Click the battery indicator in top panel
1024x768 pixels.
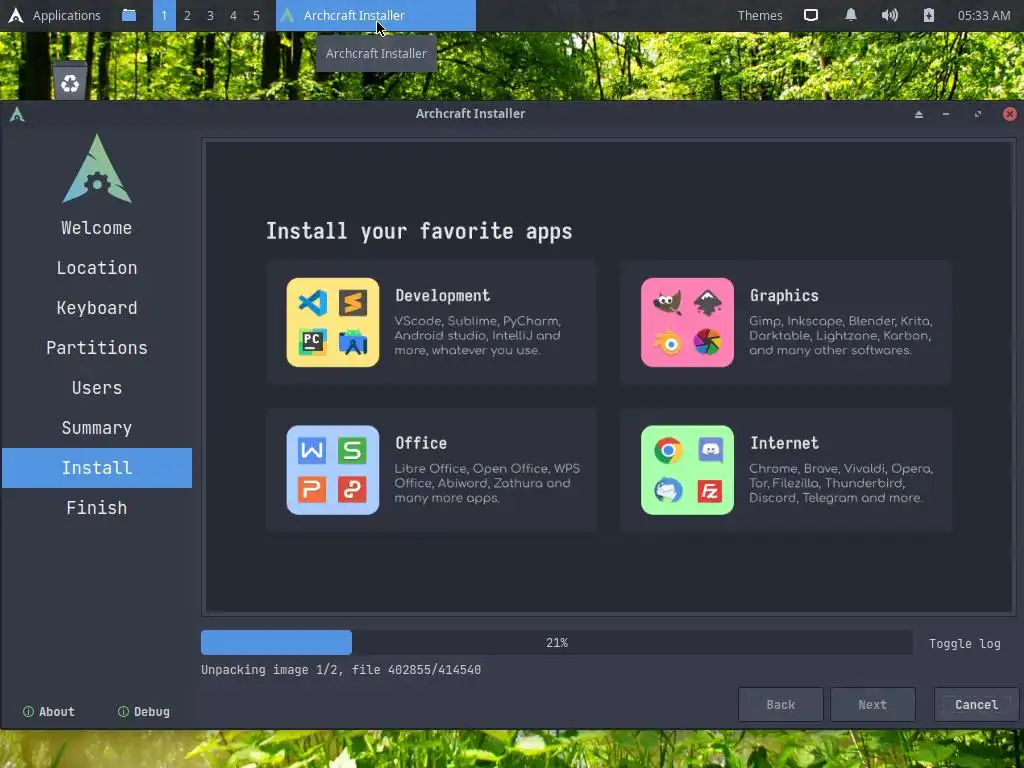[929, 15]
